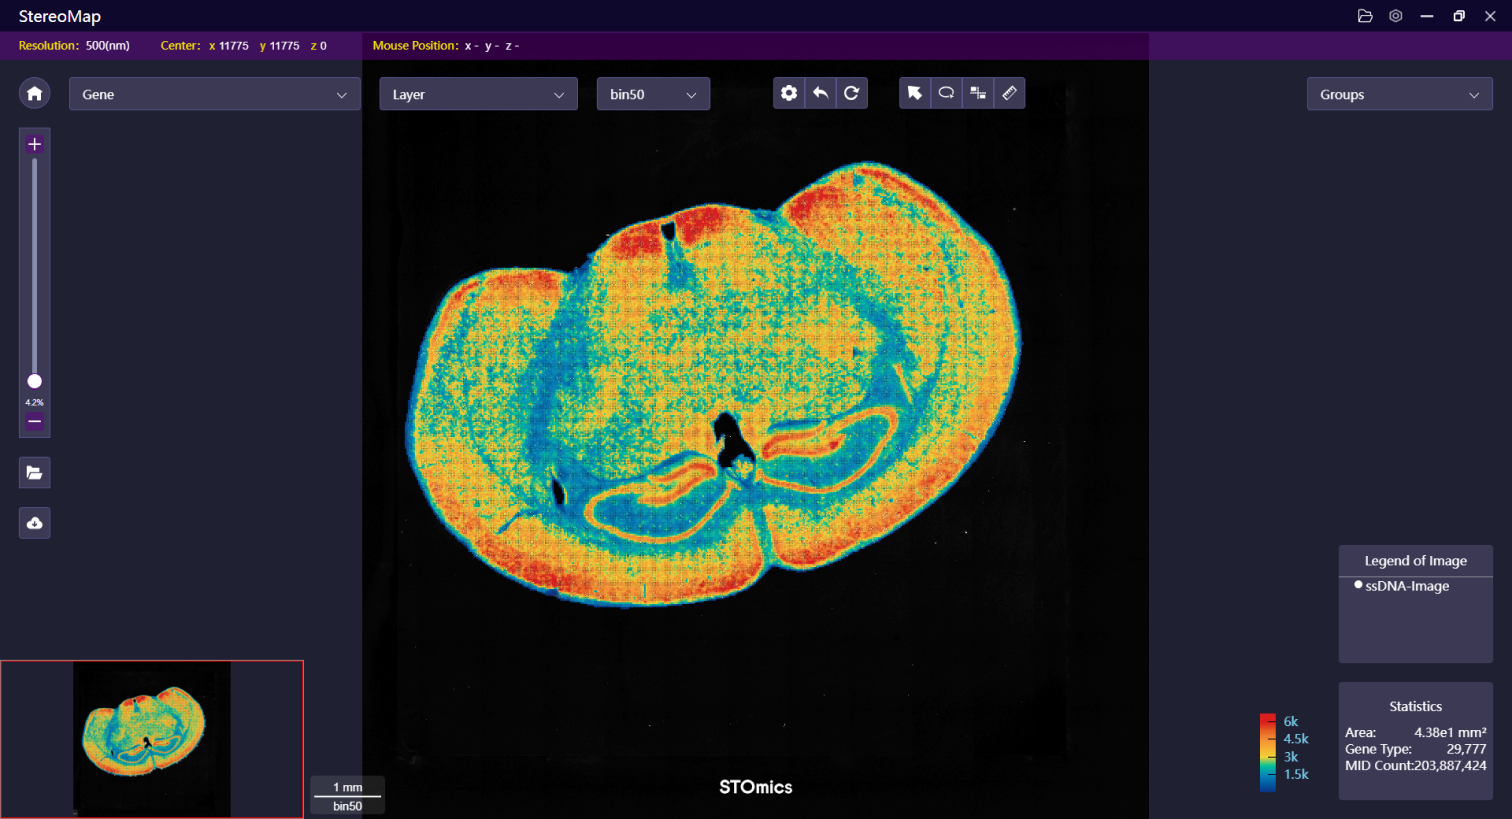
Task: Open file icon in the title bar
Action: click(x=1364, y=16)
